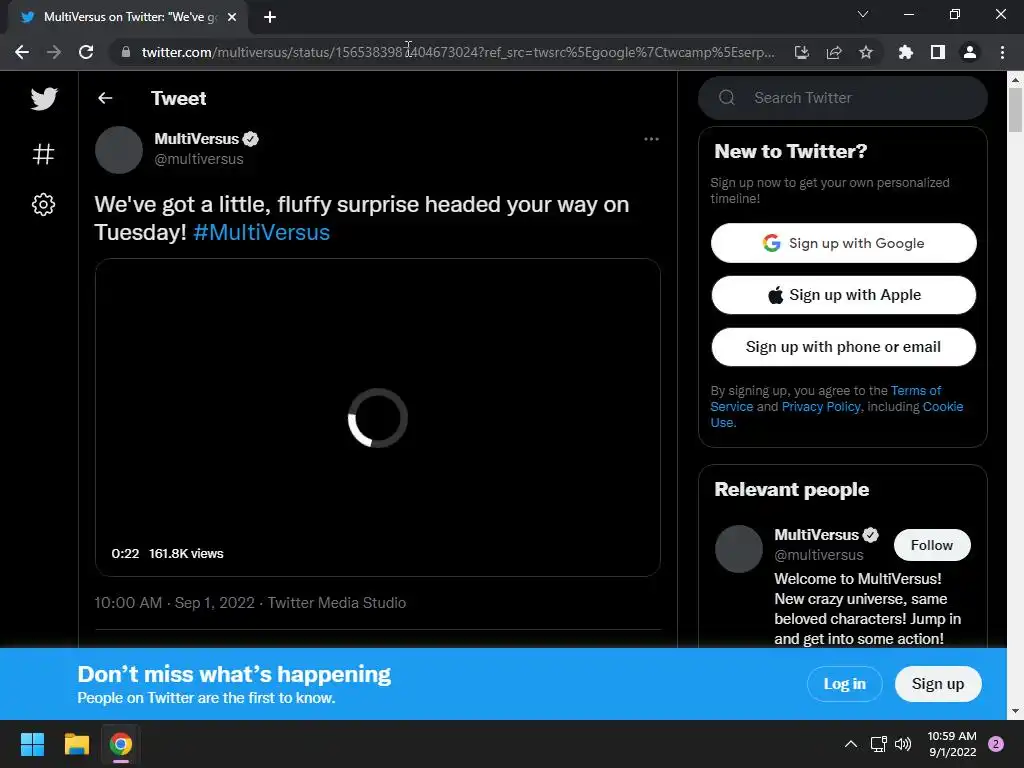Click the @multiversus handle on the tweet
The height and width of the screenshot is (768, 1024).
199,159
